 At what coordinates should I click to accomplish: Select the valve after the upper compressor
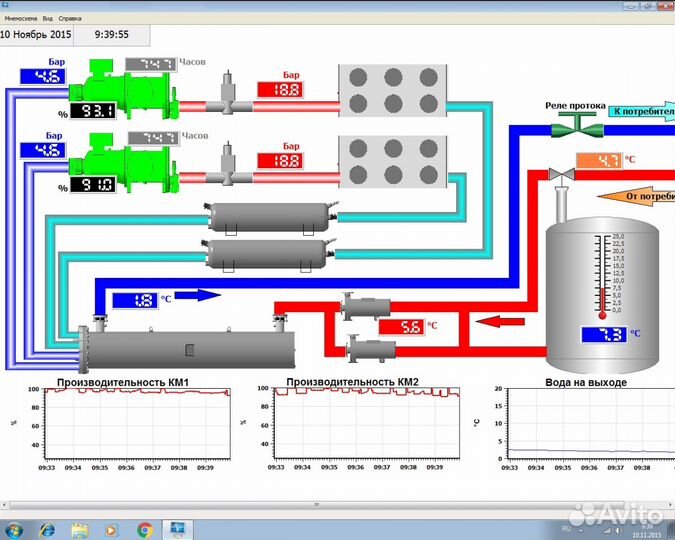coord(228,99)
